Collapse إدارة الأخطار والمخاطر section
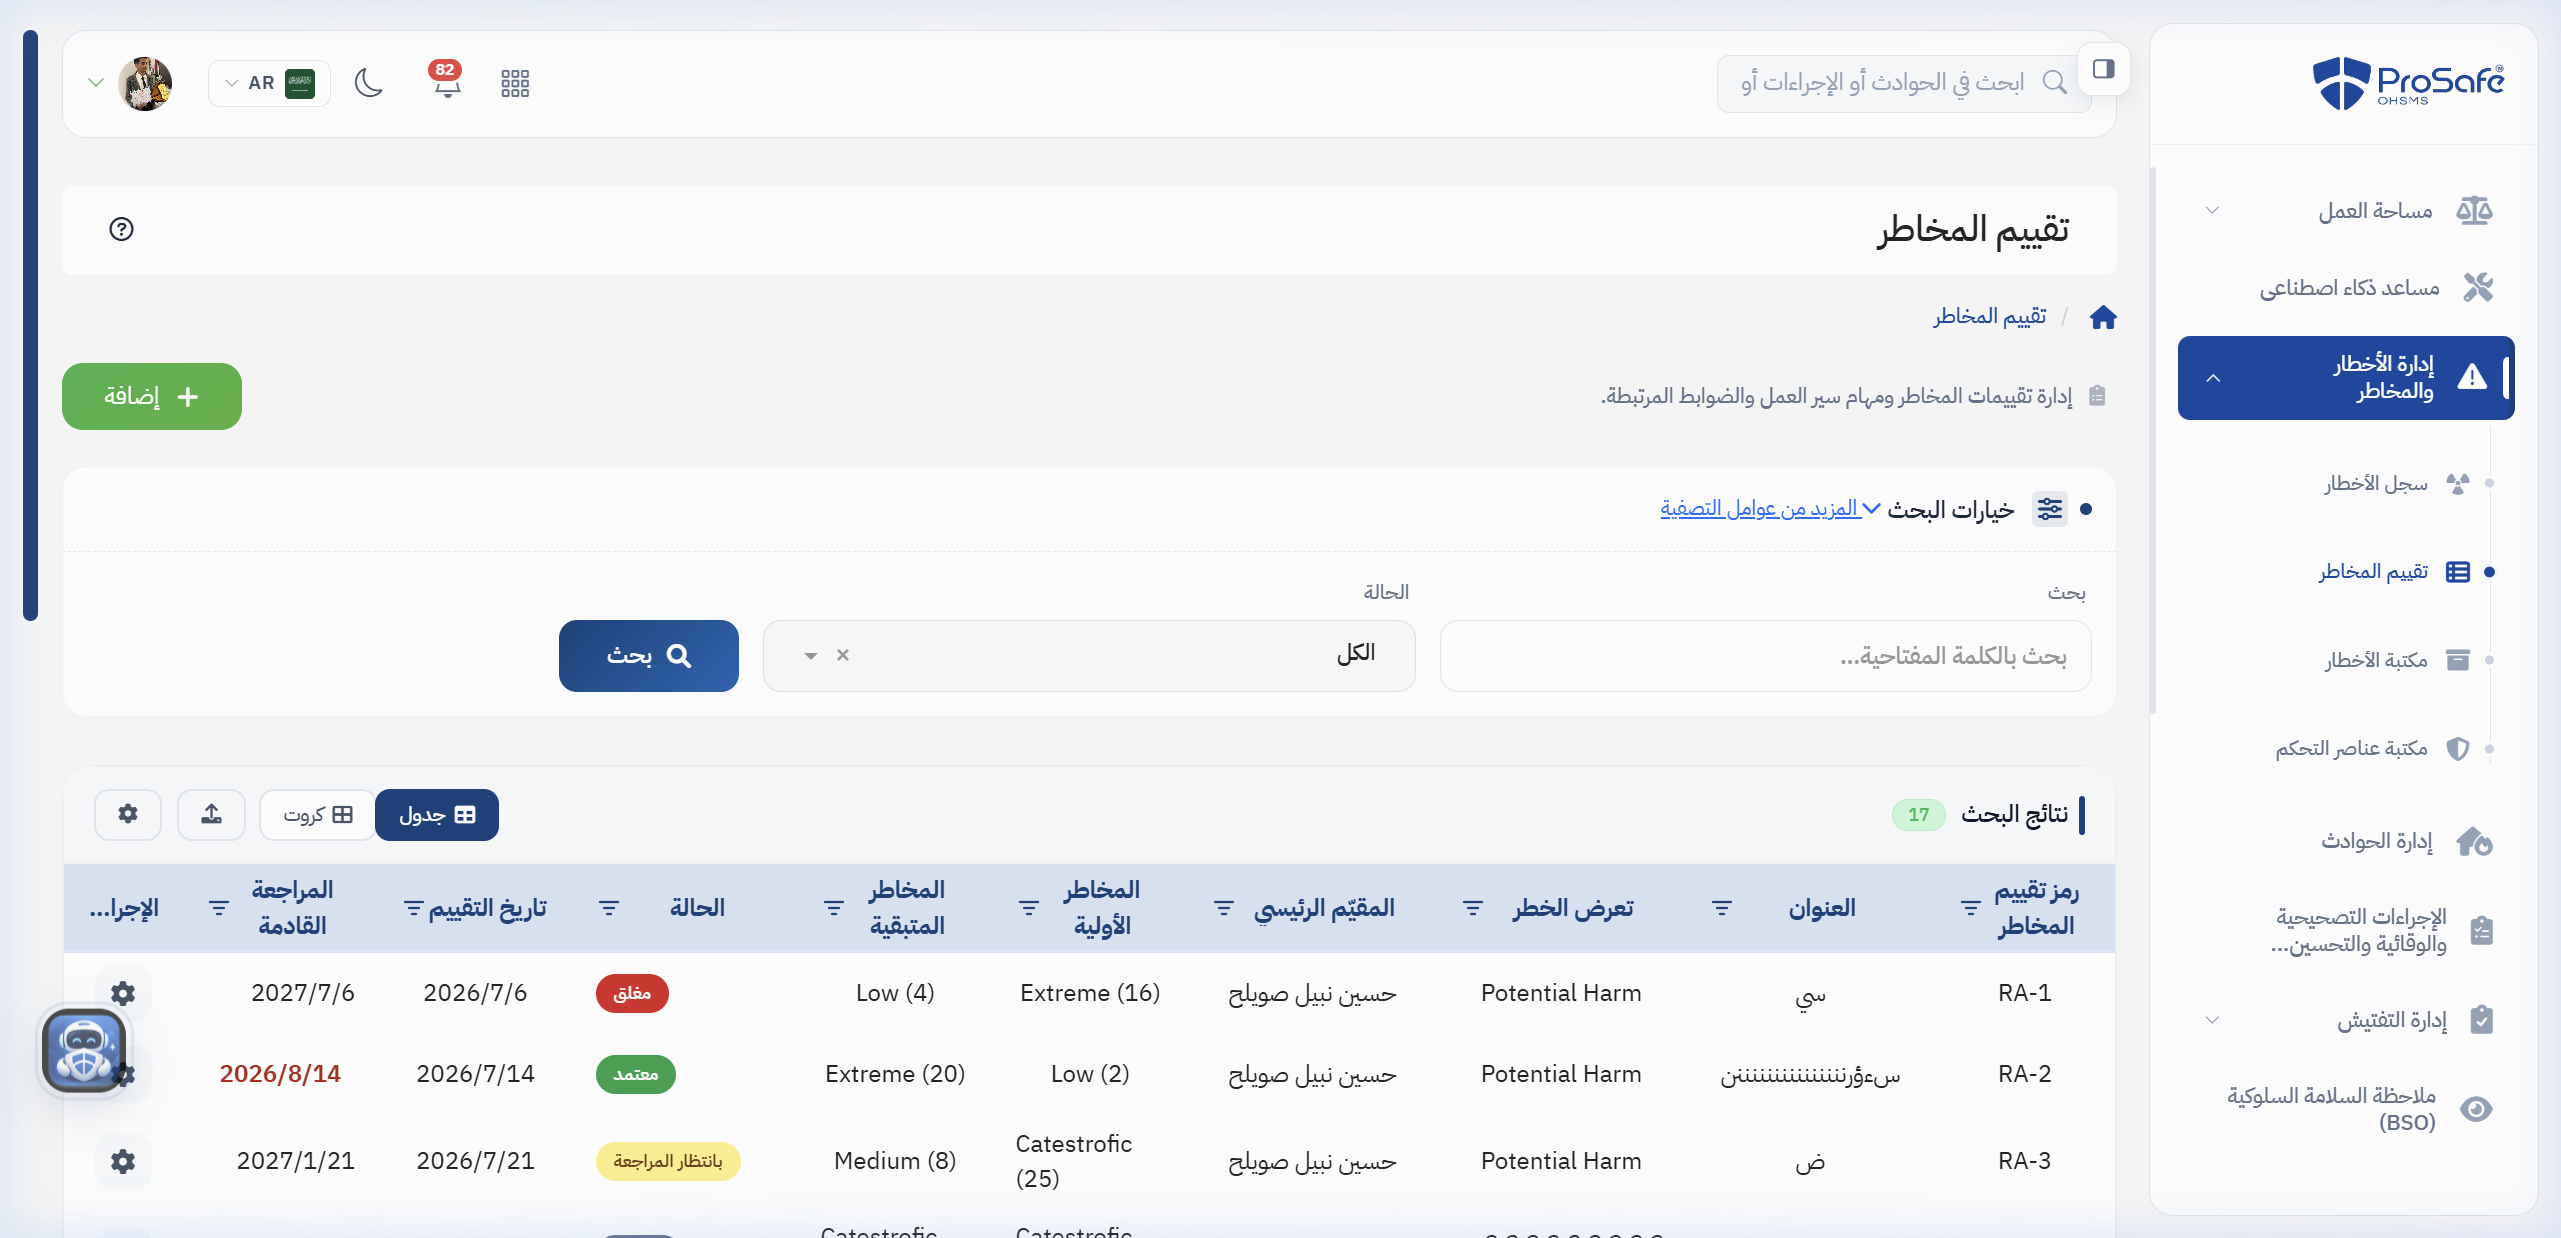Image resolution: width=2561 pixels, height=1238 pixels. [x=2346, y=378]
